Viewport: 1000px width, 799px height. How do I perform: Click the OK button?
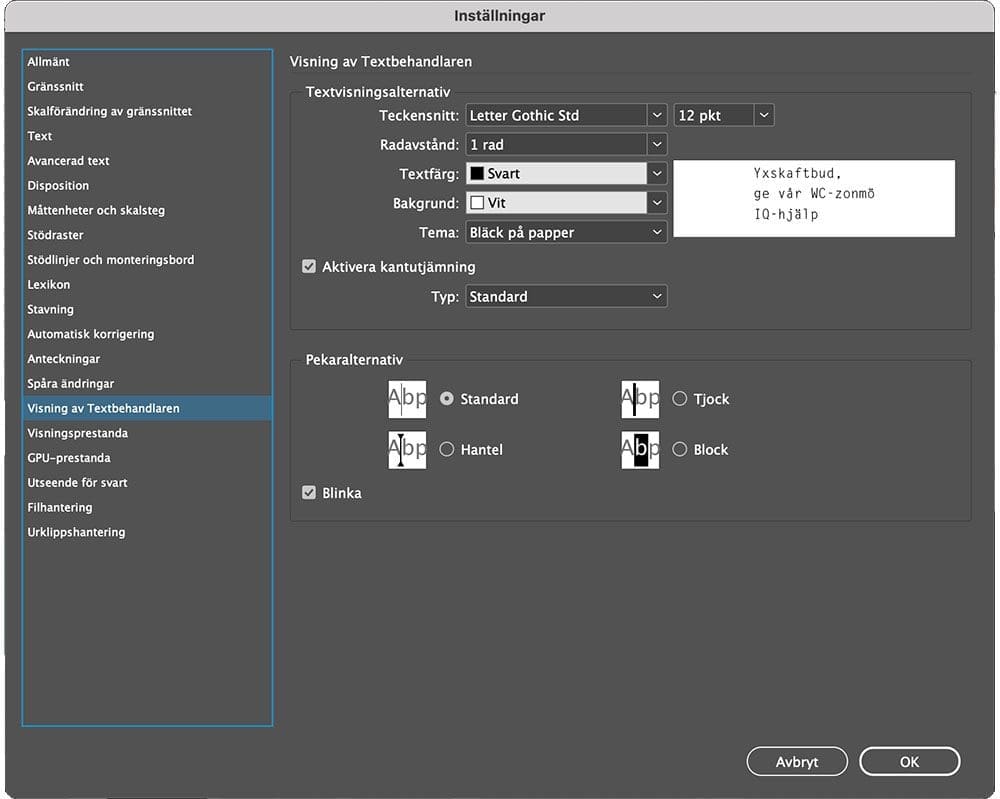pyautogui.click(x=909, y=761)
